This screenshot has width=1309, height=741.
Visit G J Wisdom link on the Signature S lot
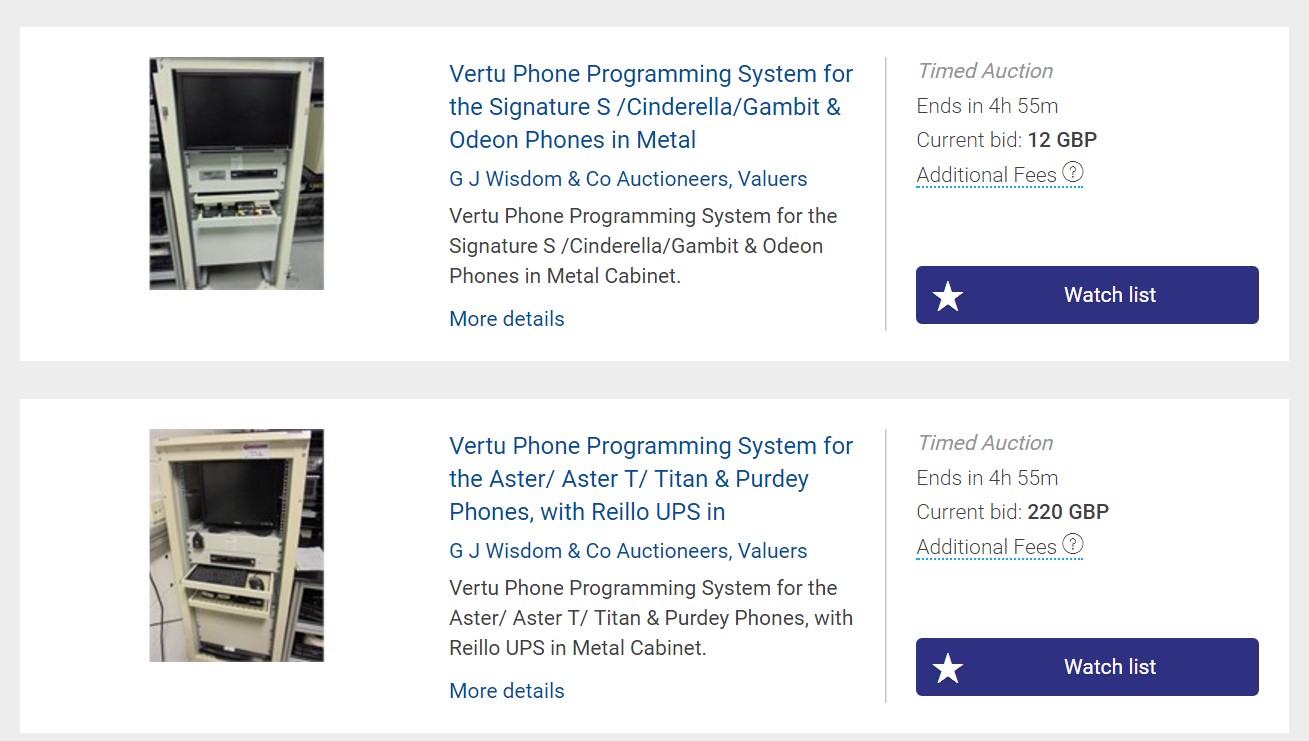tap(628, 179)
